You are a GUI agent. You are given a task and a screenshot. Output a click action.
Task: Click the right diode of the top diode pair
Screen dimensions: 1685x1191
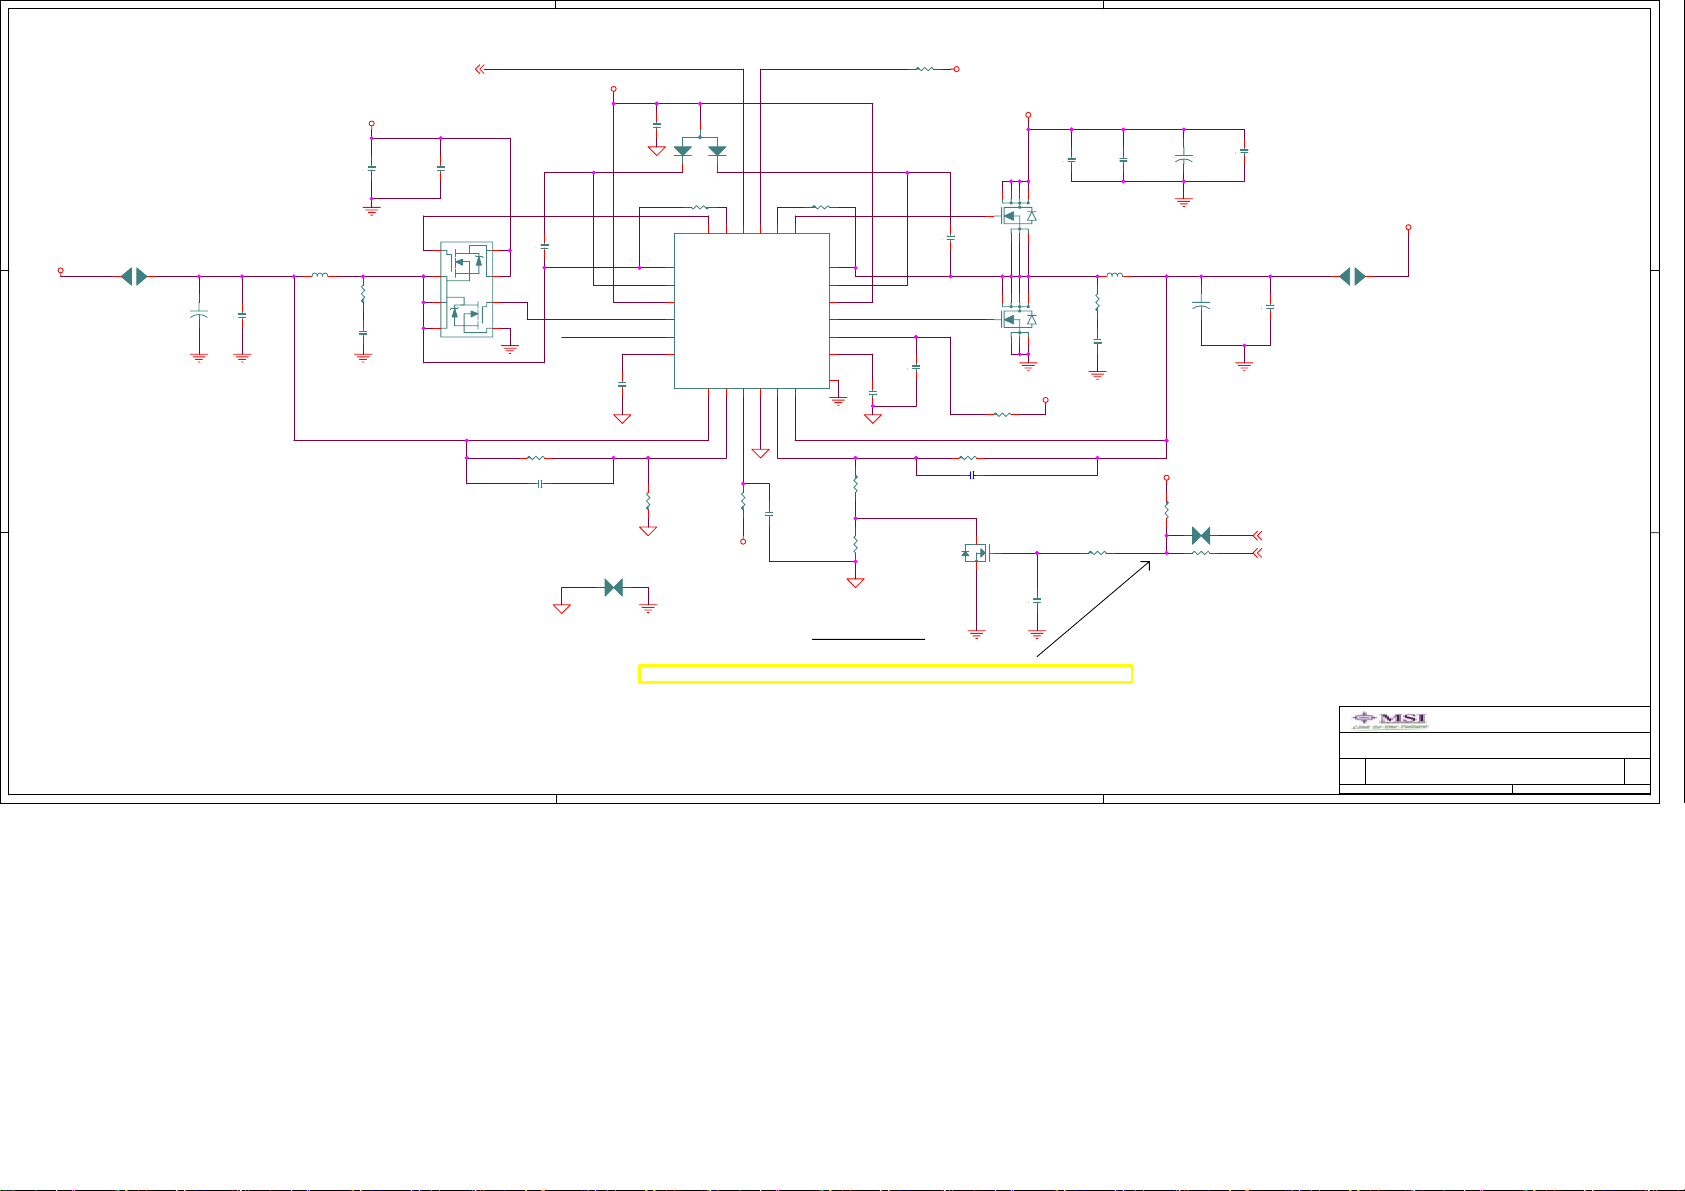point(717,151)
